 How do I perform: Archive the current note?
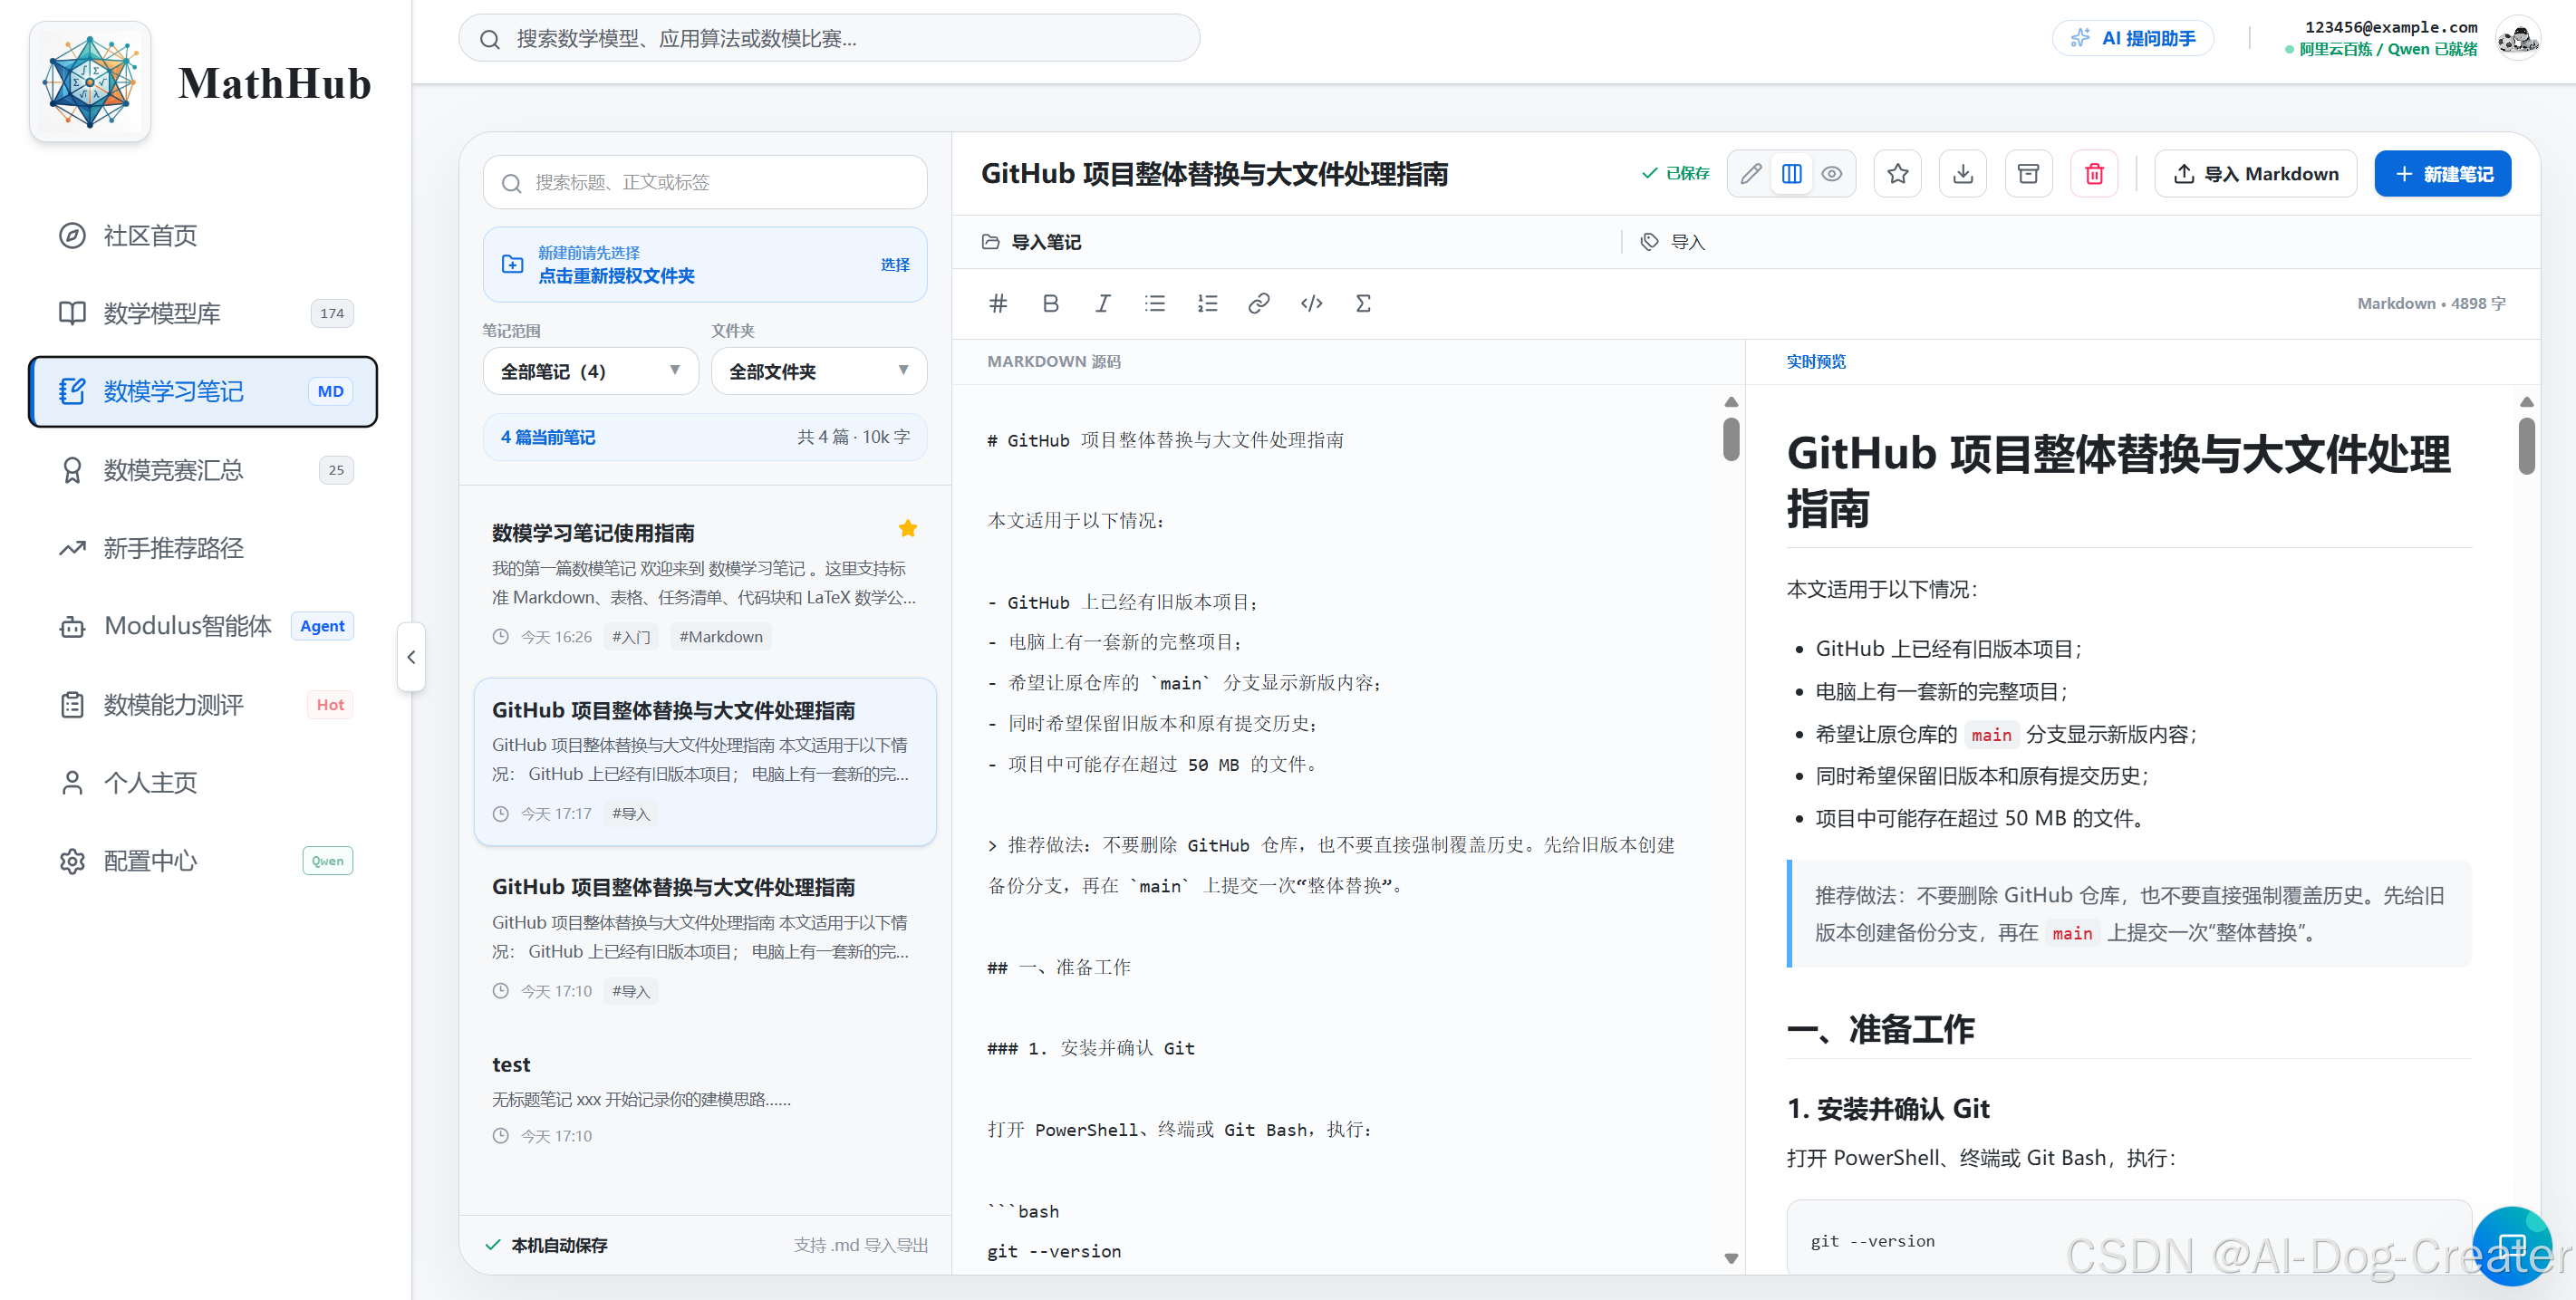(2028, 174)
